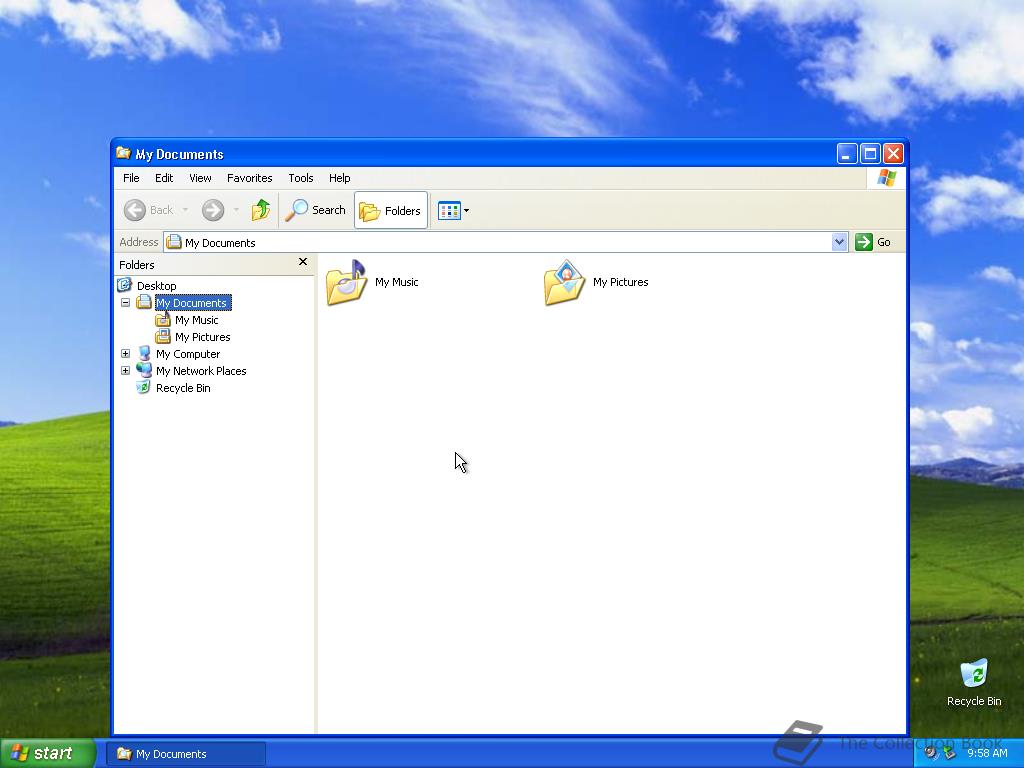Open the File menu
Screen dimensions: 1024x768
(131, 178)
